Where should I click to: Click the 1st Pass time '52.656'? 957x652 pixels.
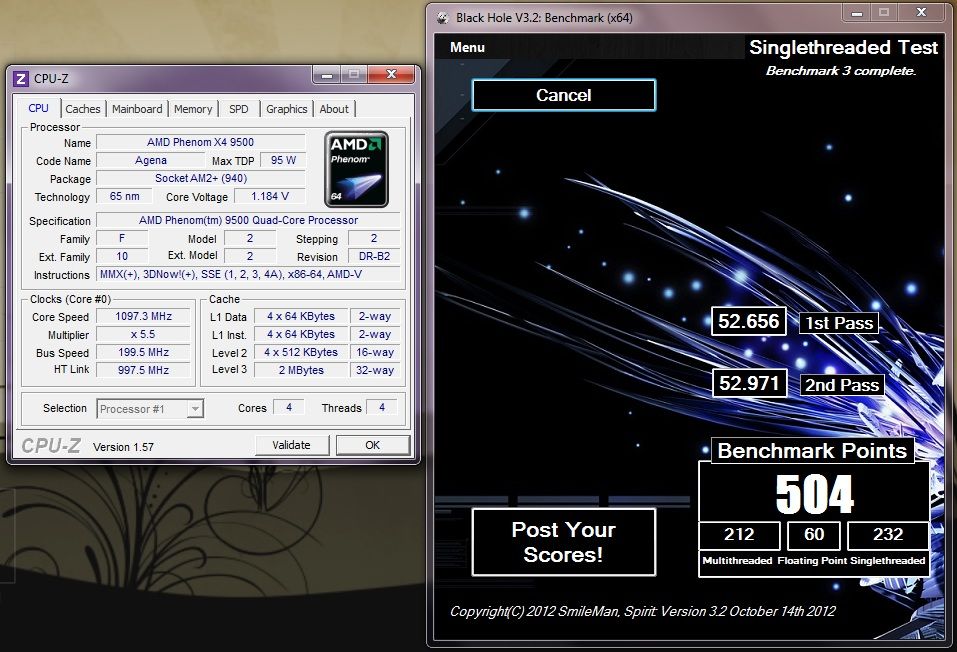748,322
